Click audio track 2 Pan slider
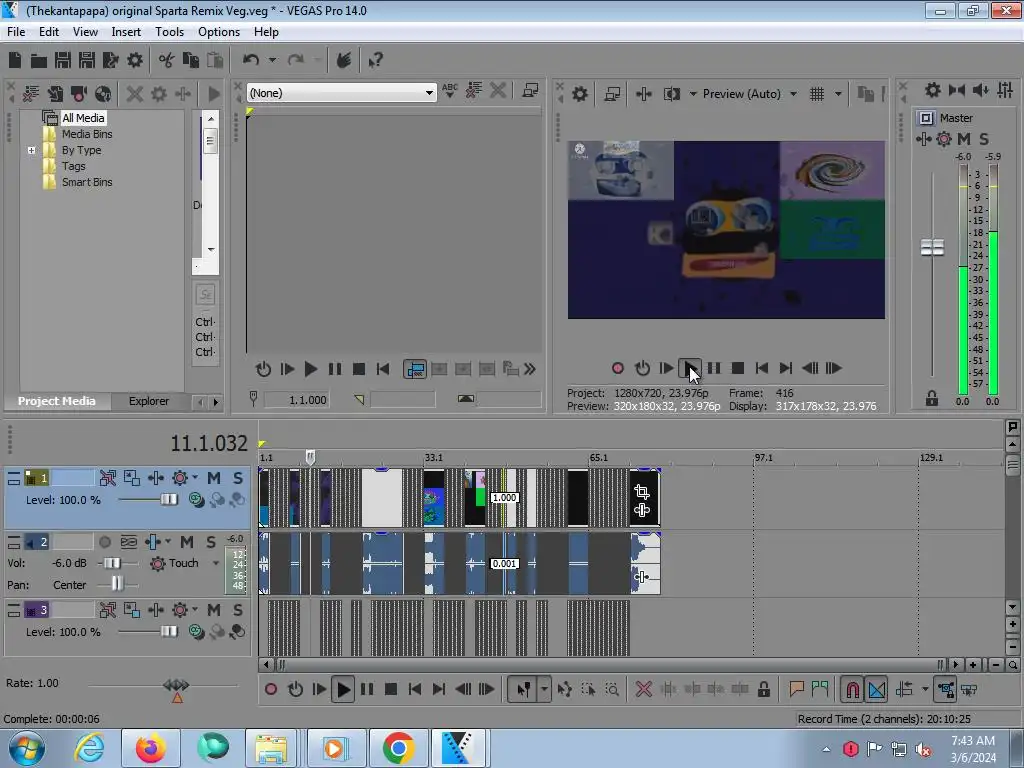 coord(117,583)
